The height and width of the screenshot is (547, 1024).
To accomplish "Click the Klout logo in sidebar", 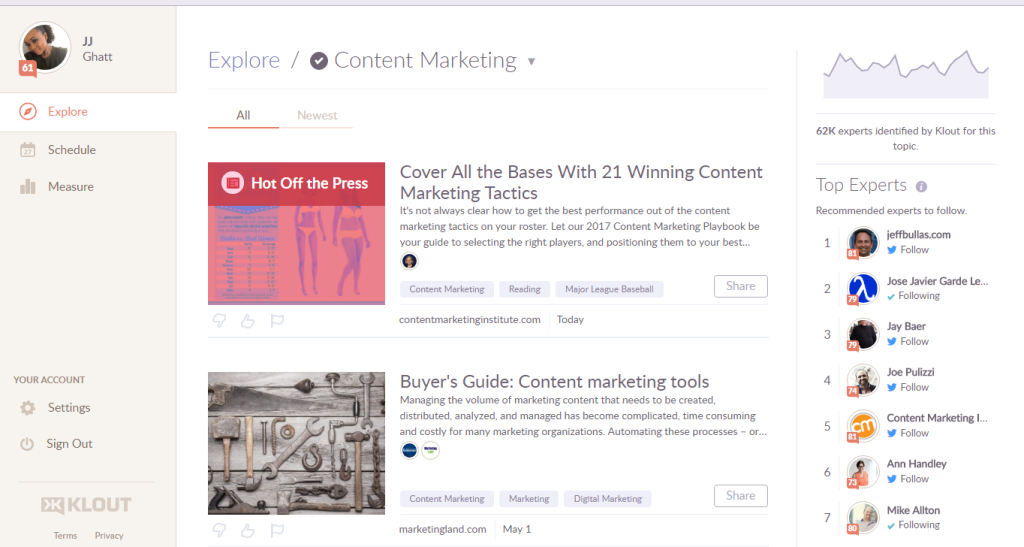I will coord(86,505).
